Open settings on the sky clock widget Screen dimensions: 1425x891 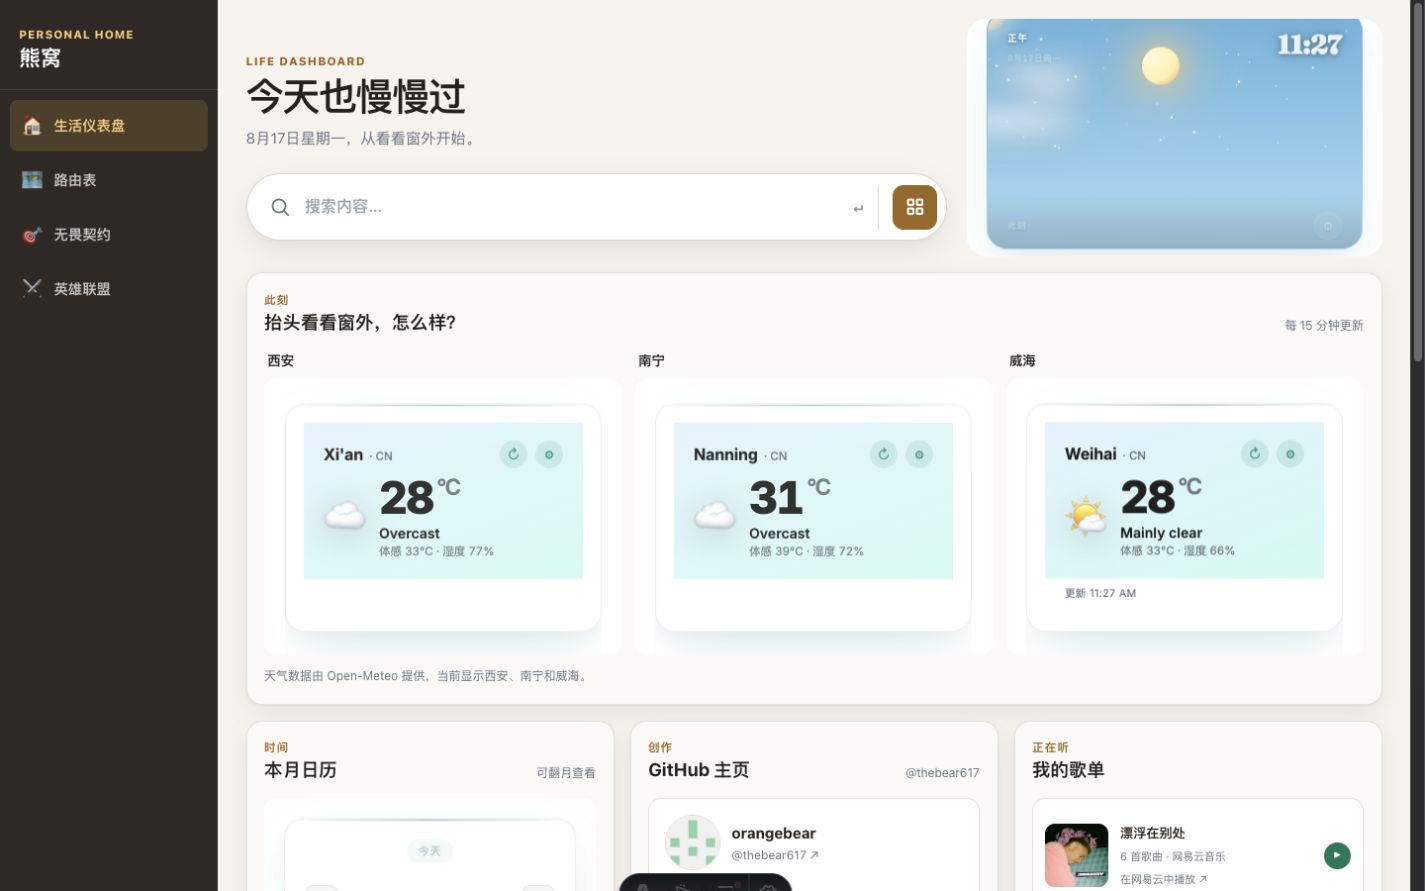1328,226
